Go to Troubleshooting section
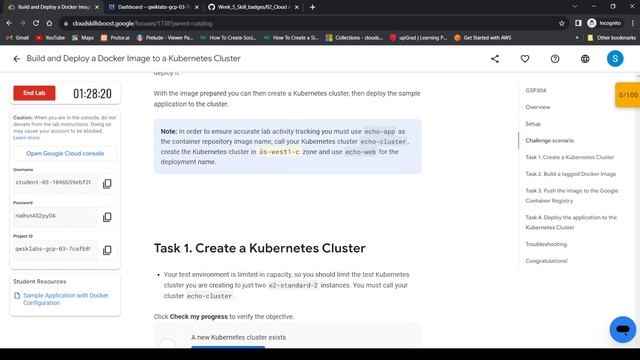This screenshot has width=640, height=360. pyautogui.click(x=546, y=244)
